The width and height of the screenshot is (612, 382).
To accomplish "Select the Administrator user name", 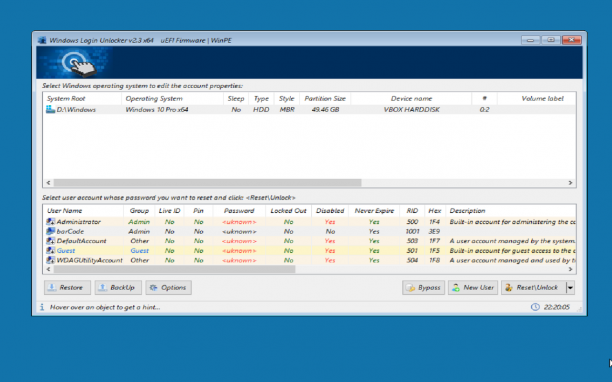I will [78, 222].
